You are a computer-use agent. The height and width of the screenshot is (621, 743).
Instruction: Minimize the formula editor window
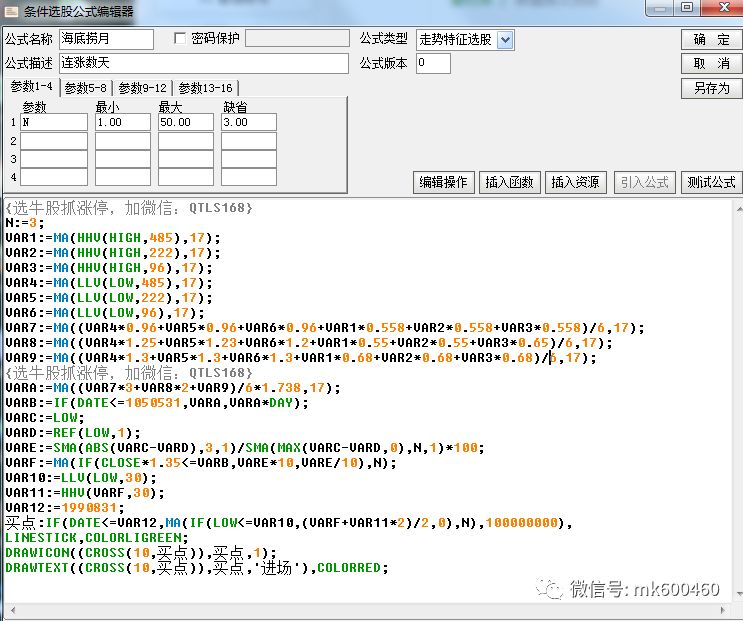658,8
